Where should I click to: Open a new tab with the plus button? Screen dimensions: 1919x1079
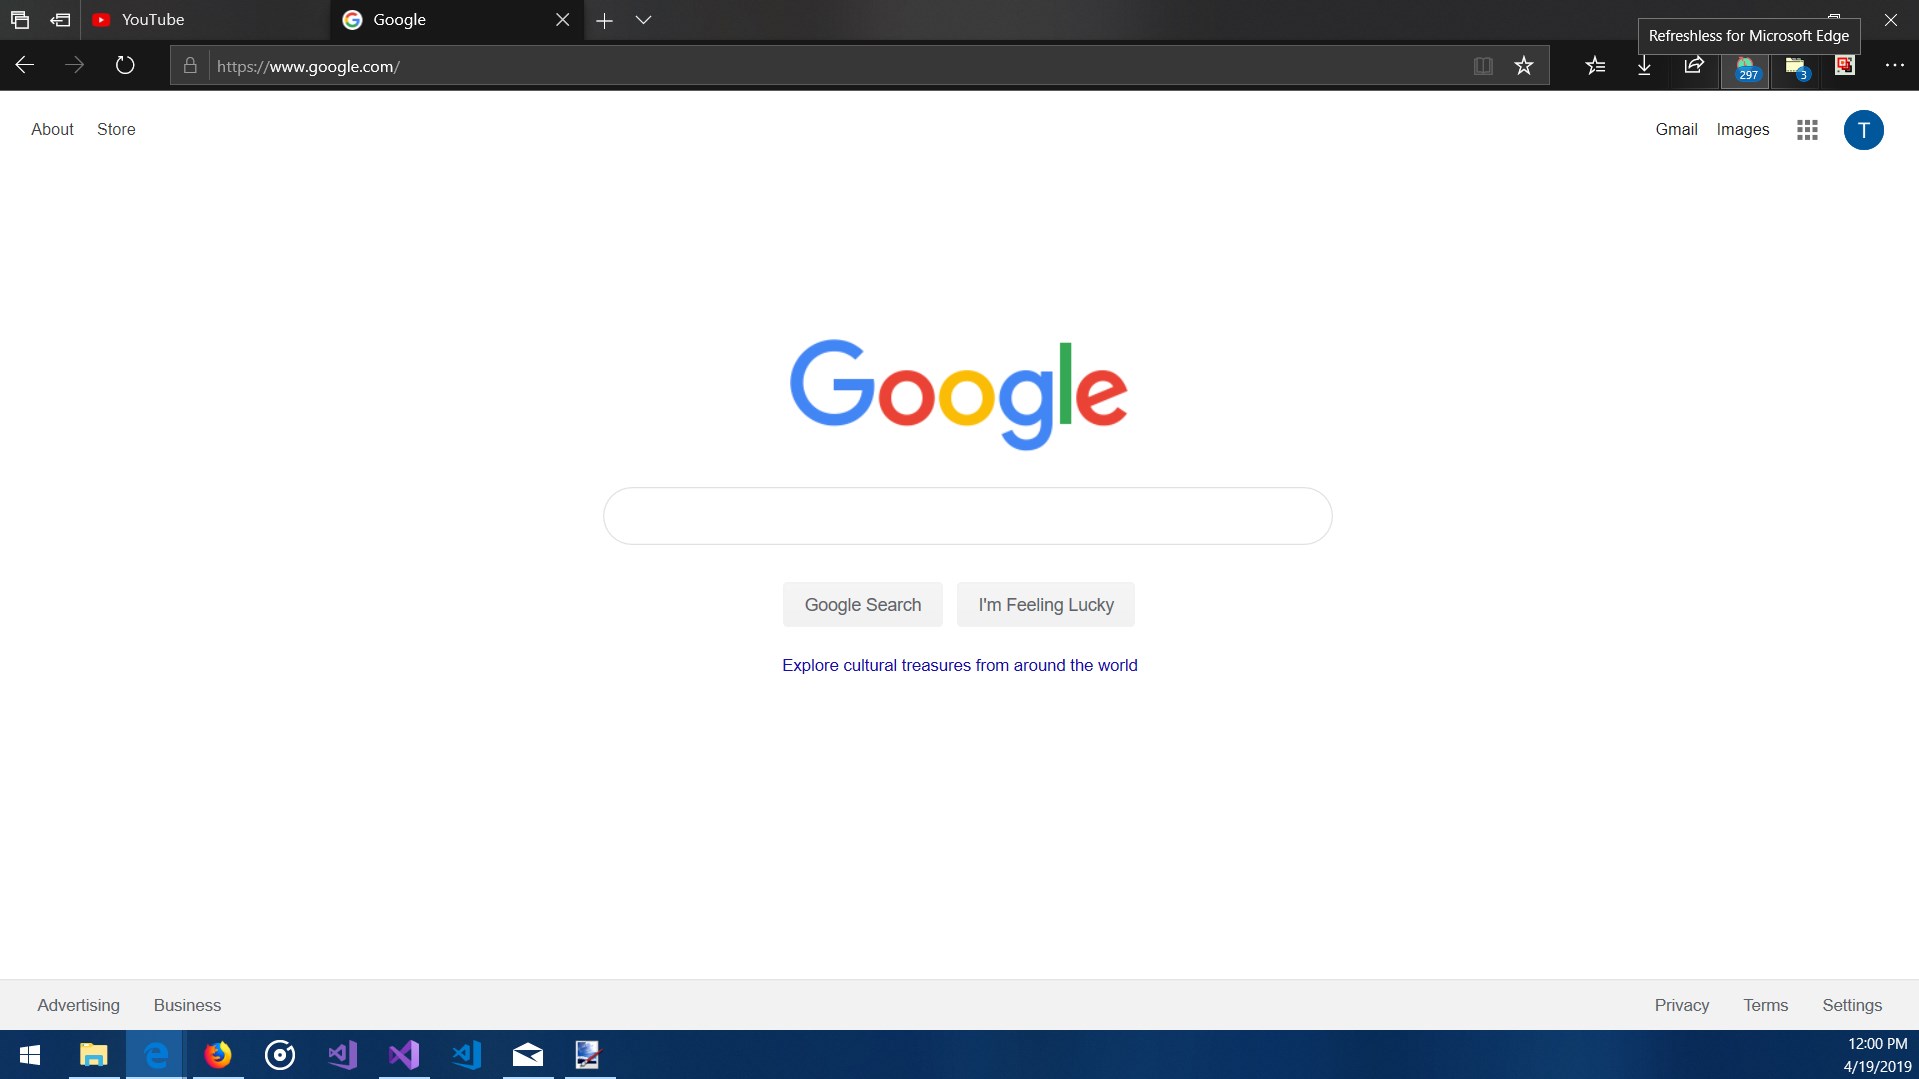(604, 20)
